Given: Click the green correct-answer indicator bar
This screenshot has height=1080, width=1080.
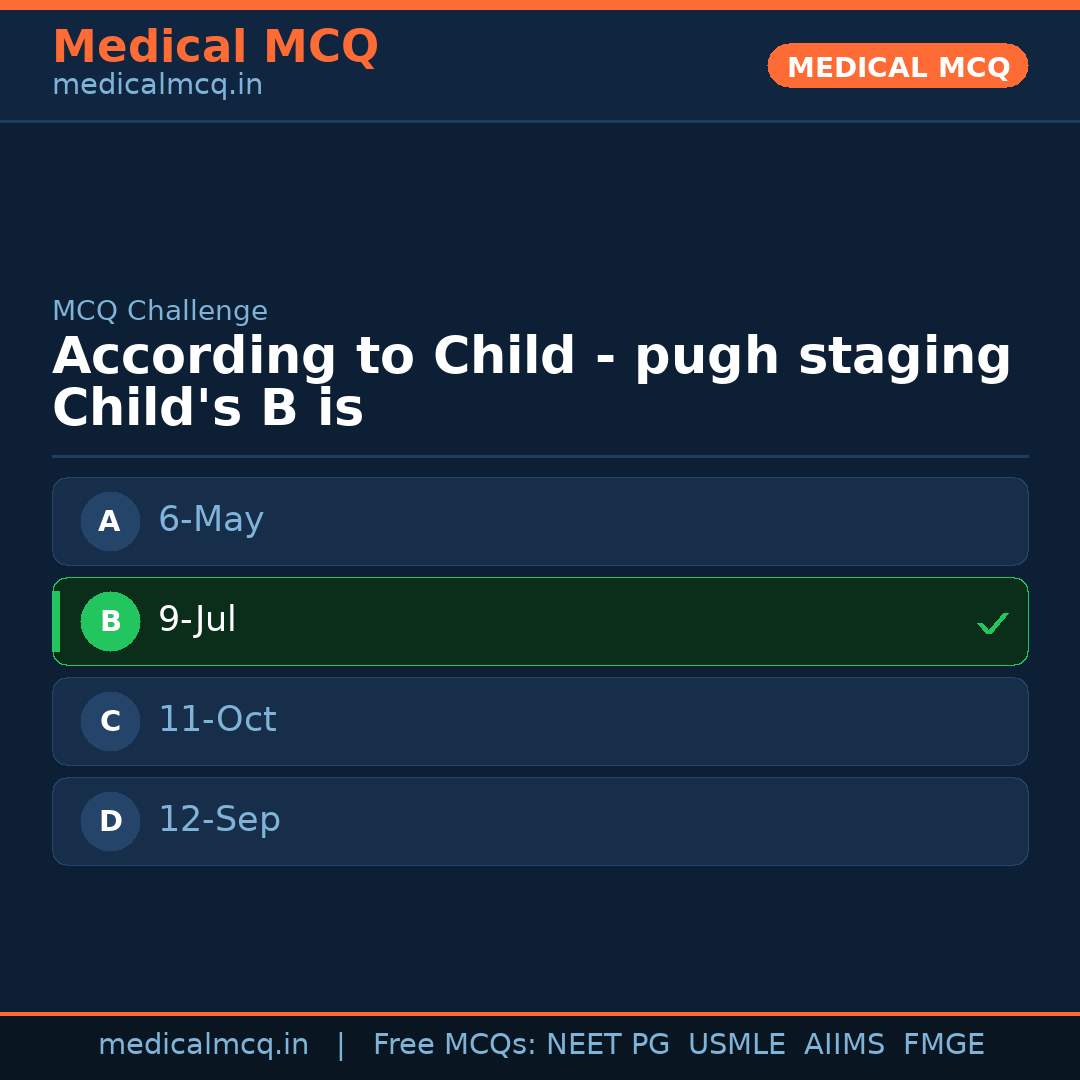Looking at the screenshot, I should 56,621.
